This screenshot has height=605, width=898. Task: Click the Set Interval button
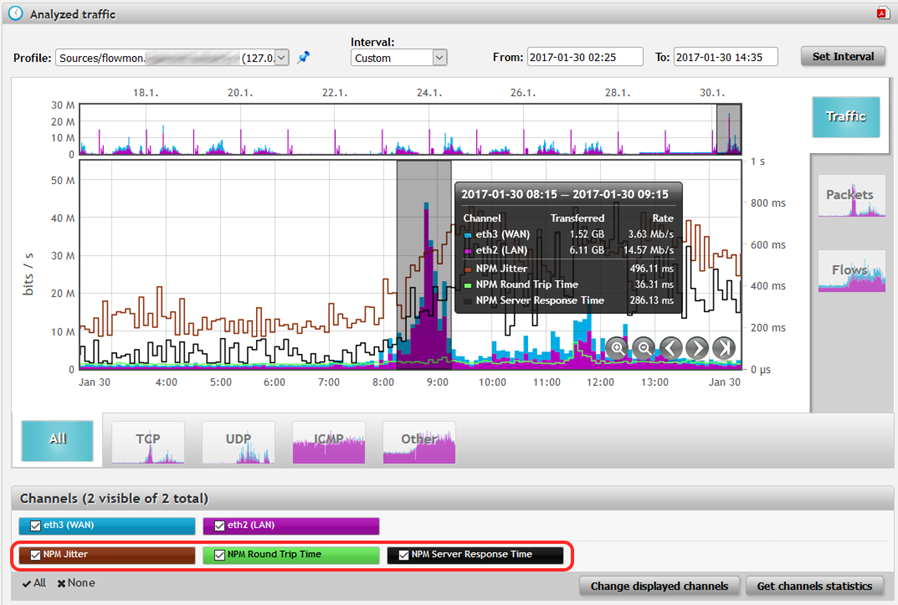[x=843, y=56]
